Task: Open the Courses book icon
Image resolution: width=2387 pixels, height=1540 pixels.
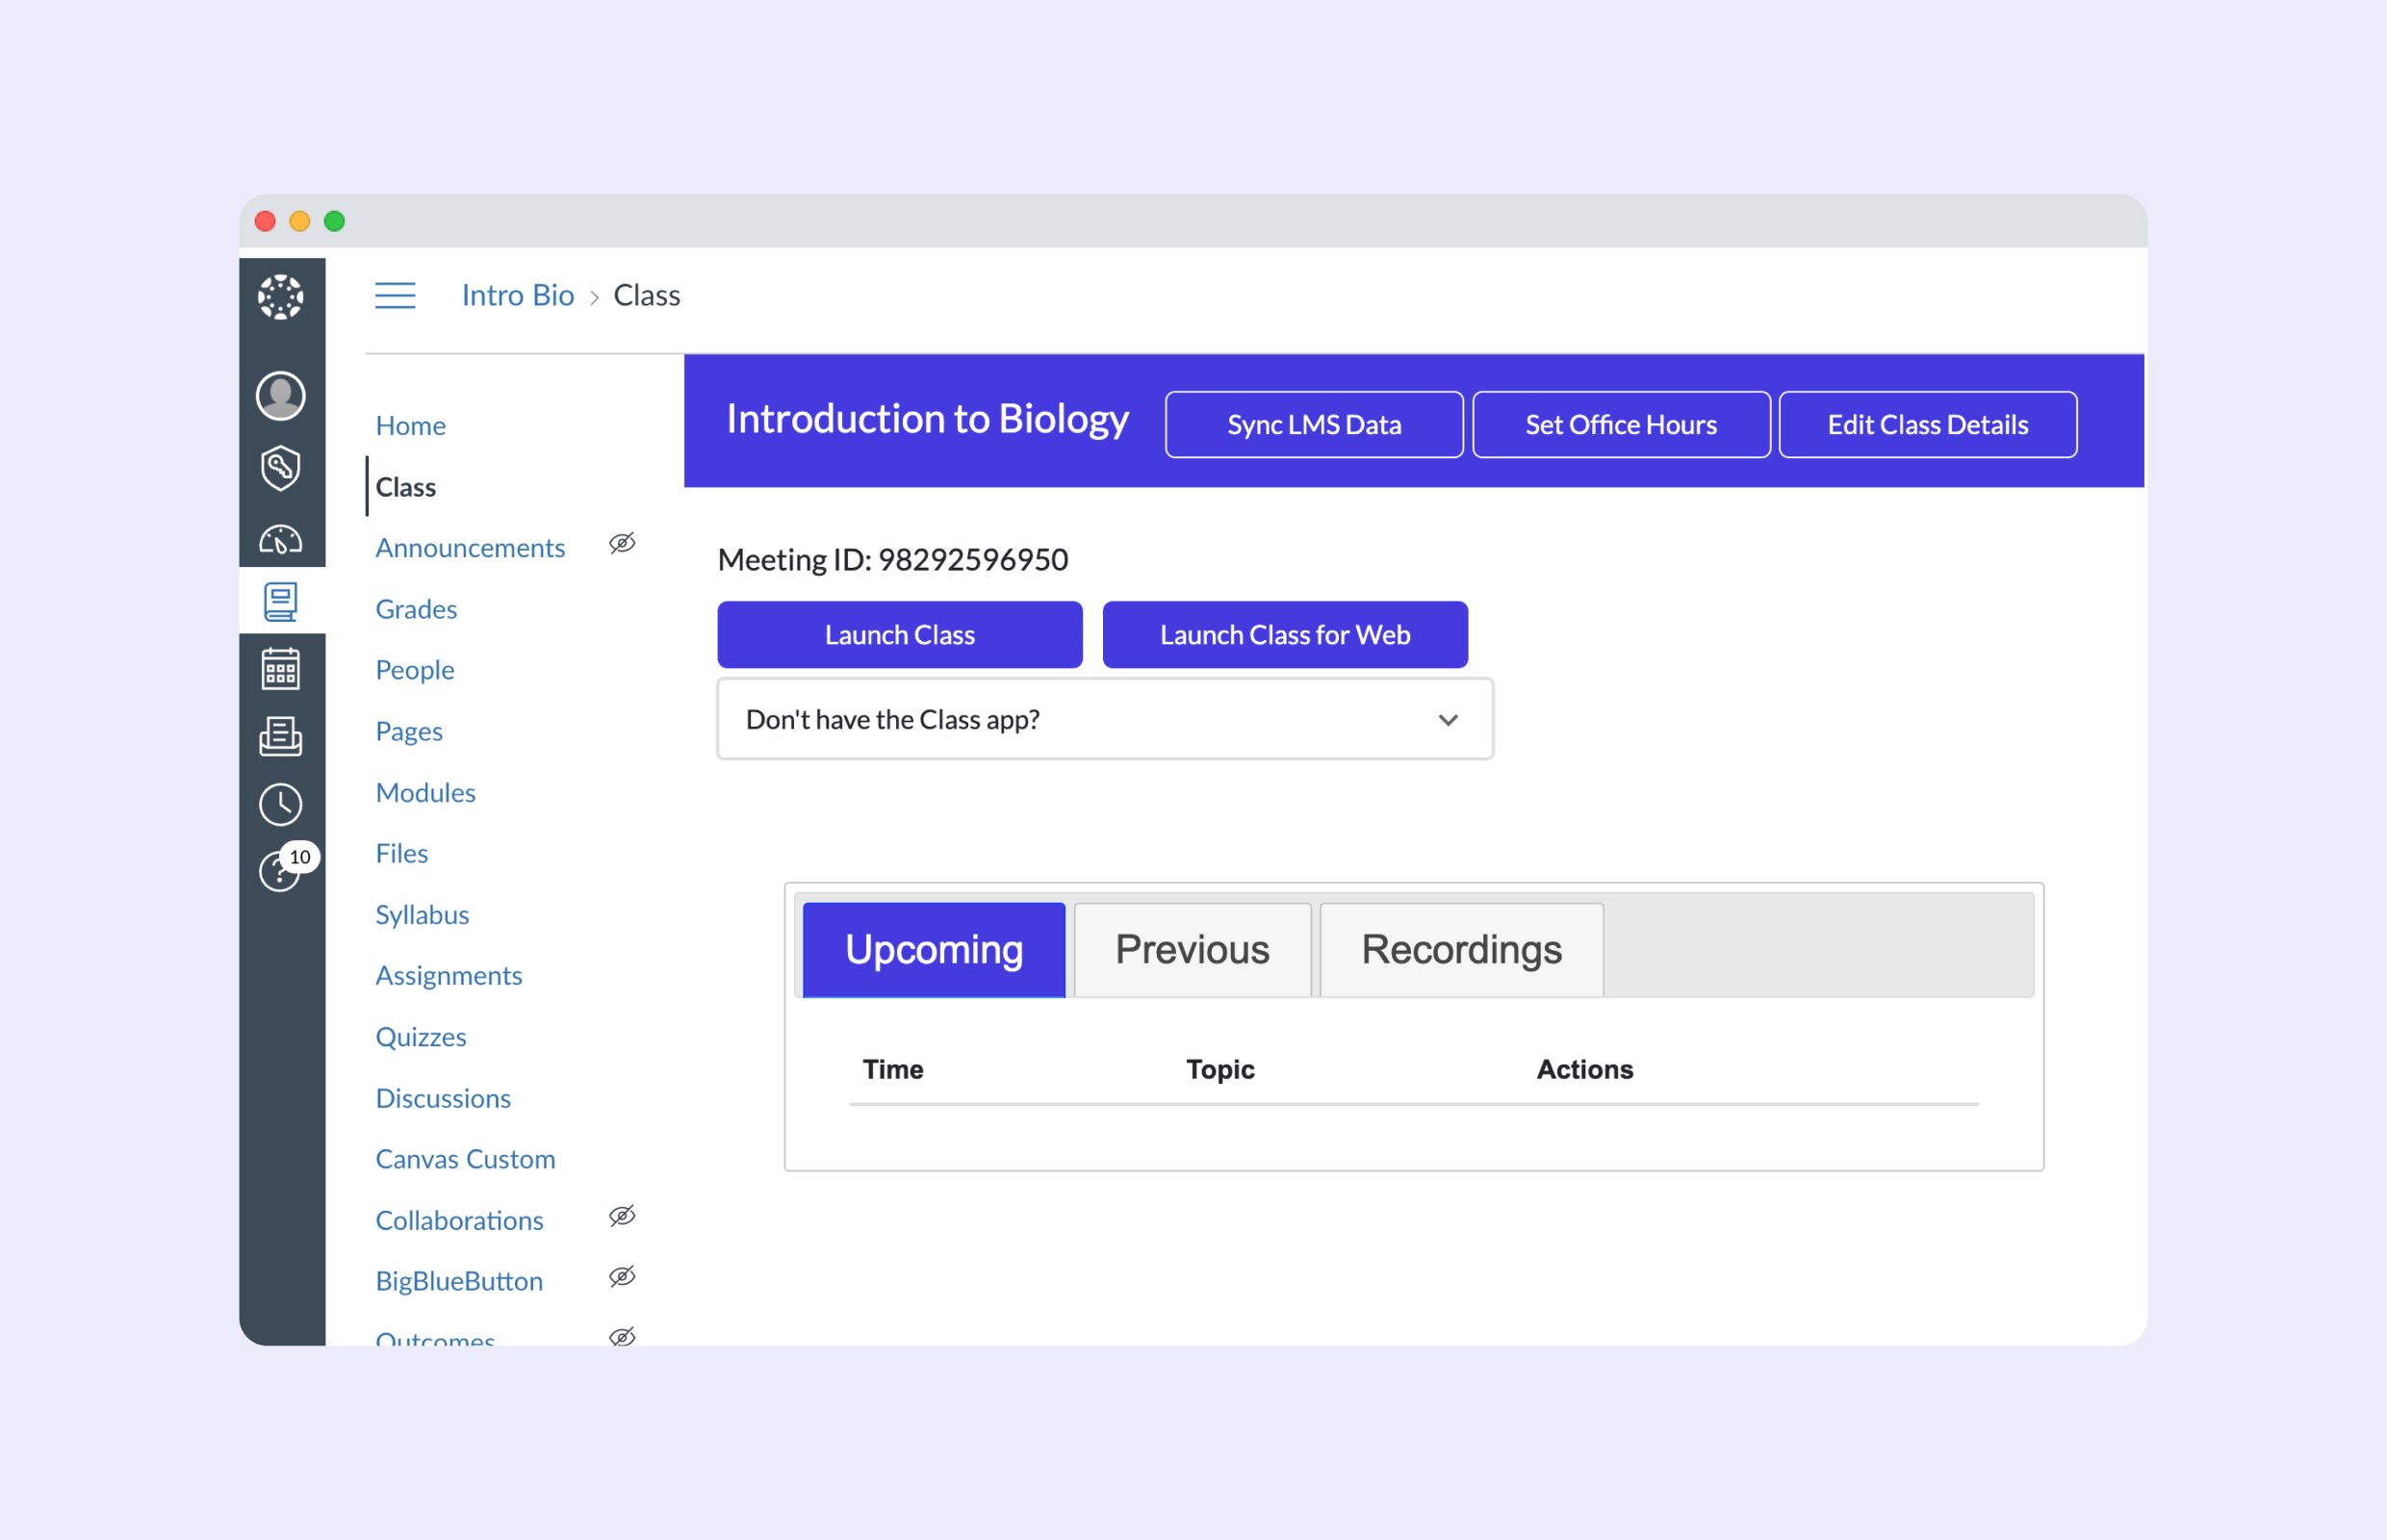Action: [280, 602]
